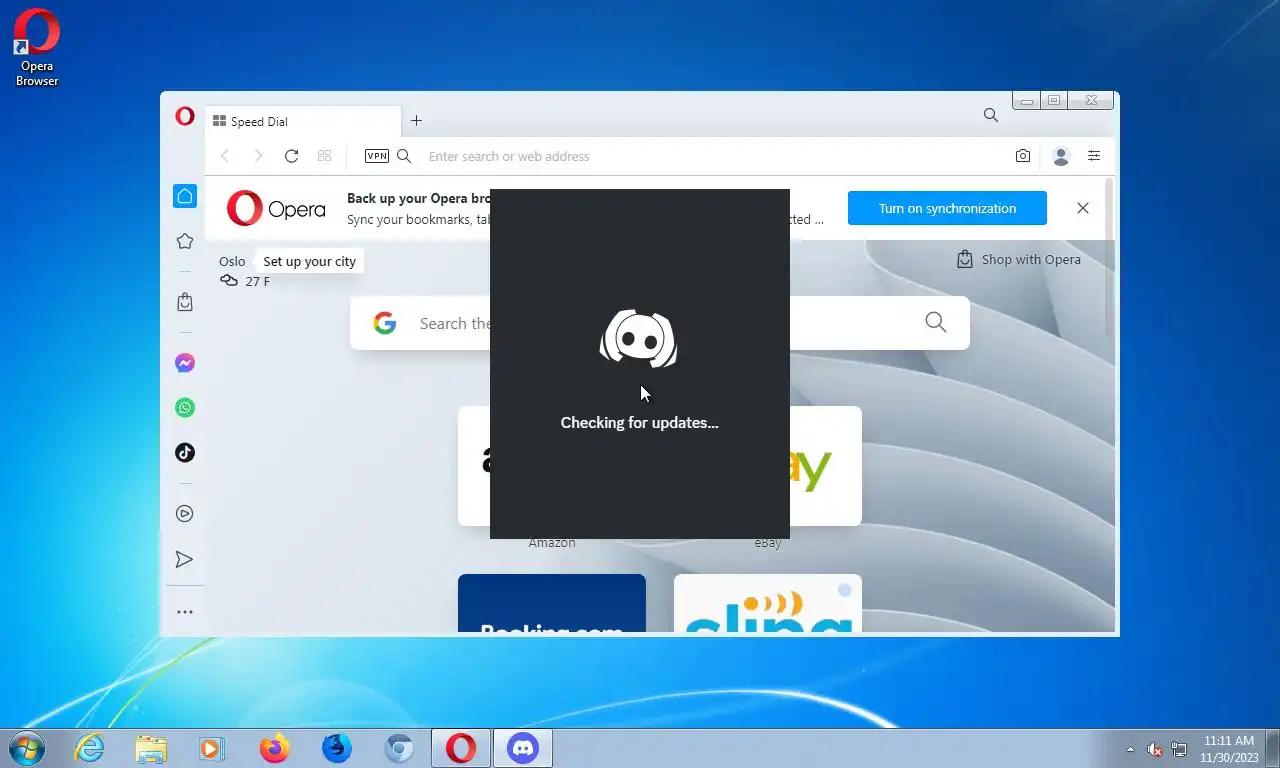Click the Oslo city label
1280x768 pixels.
[x=232, y=261]
